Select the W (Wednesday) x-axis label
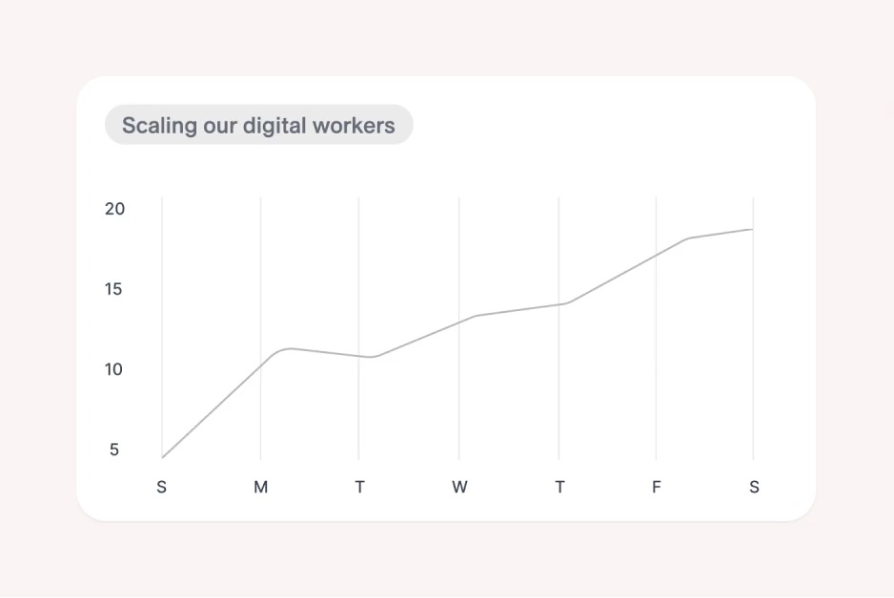894x598 pixels. pos(459,487)
